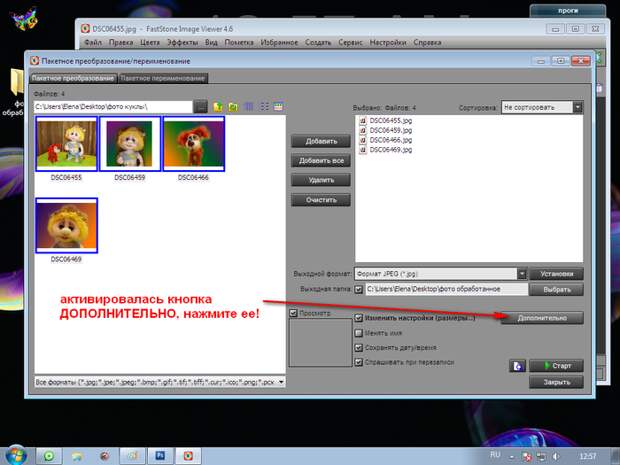Click the Добавить все button

[321, 161]
